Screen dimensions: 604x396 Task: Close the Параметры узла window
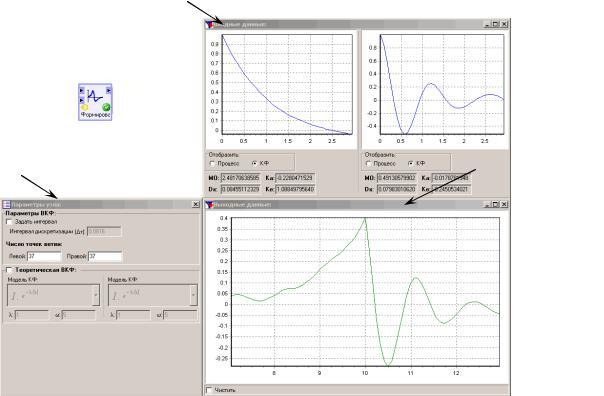(195, 205)
